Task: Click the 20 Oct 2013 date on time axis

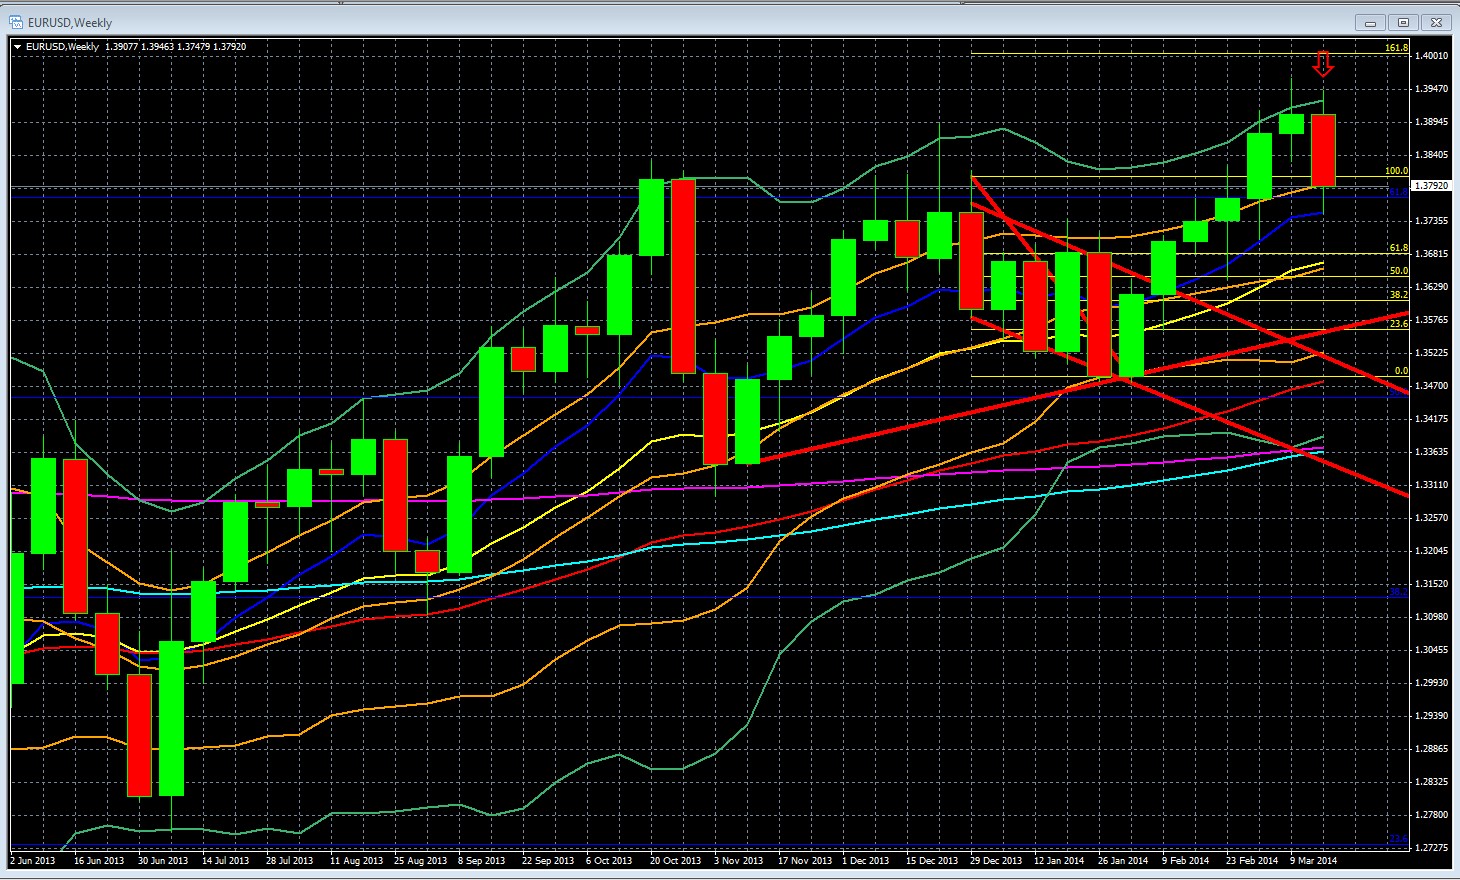Action: click(676, 860)
